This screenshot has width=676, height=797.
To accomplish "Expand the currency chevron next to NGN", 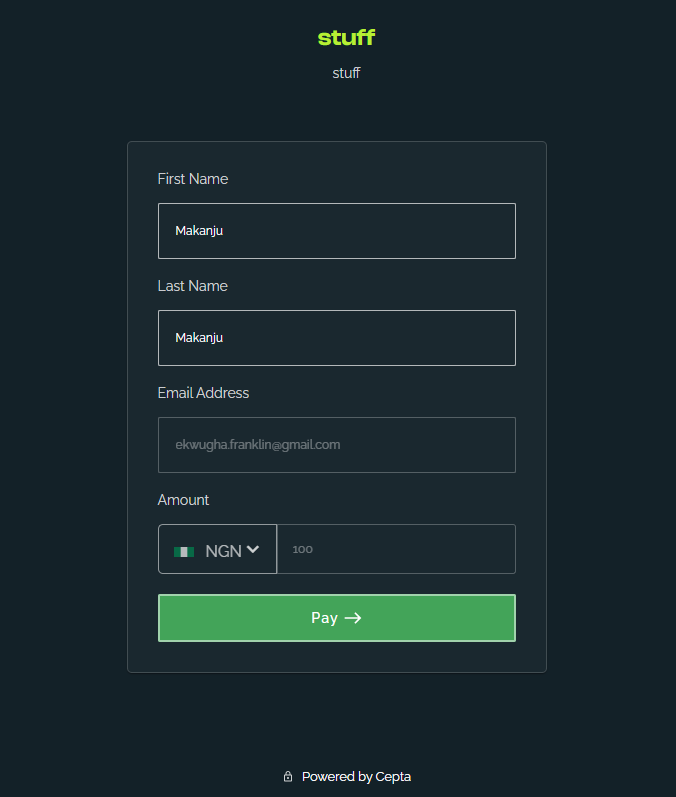I will 253,549.
